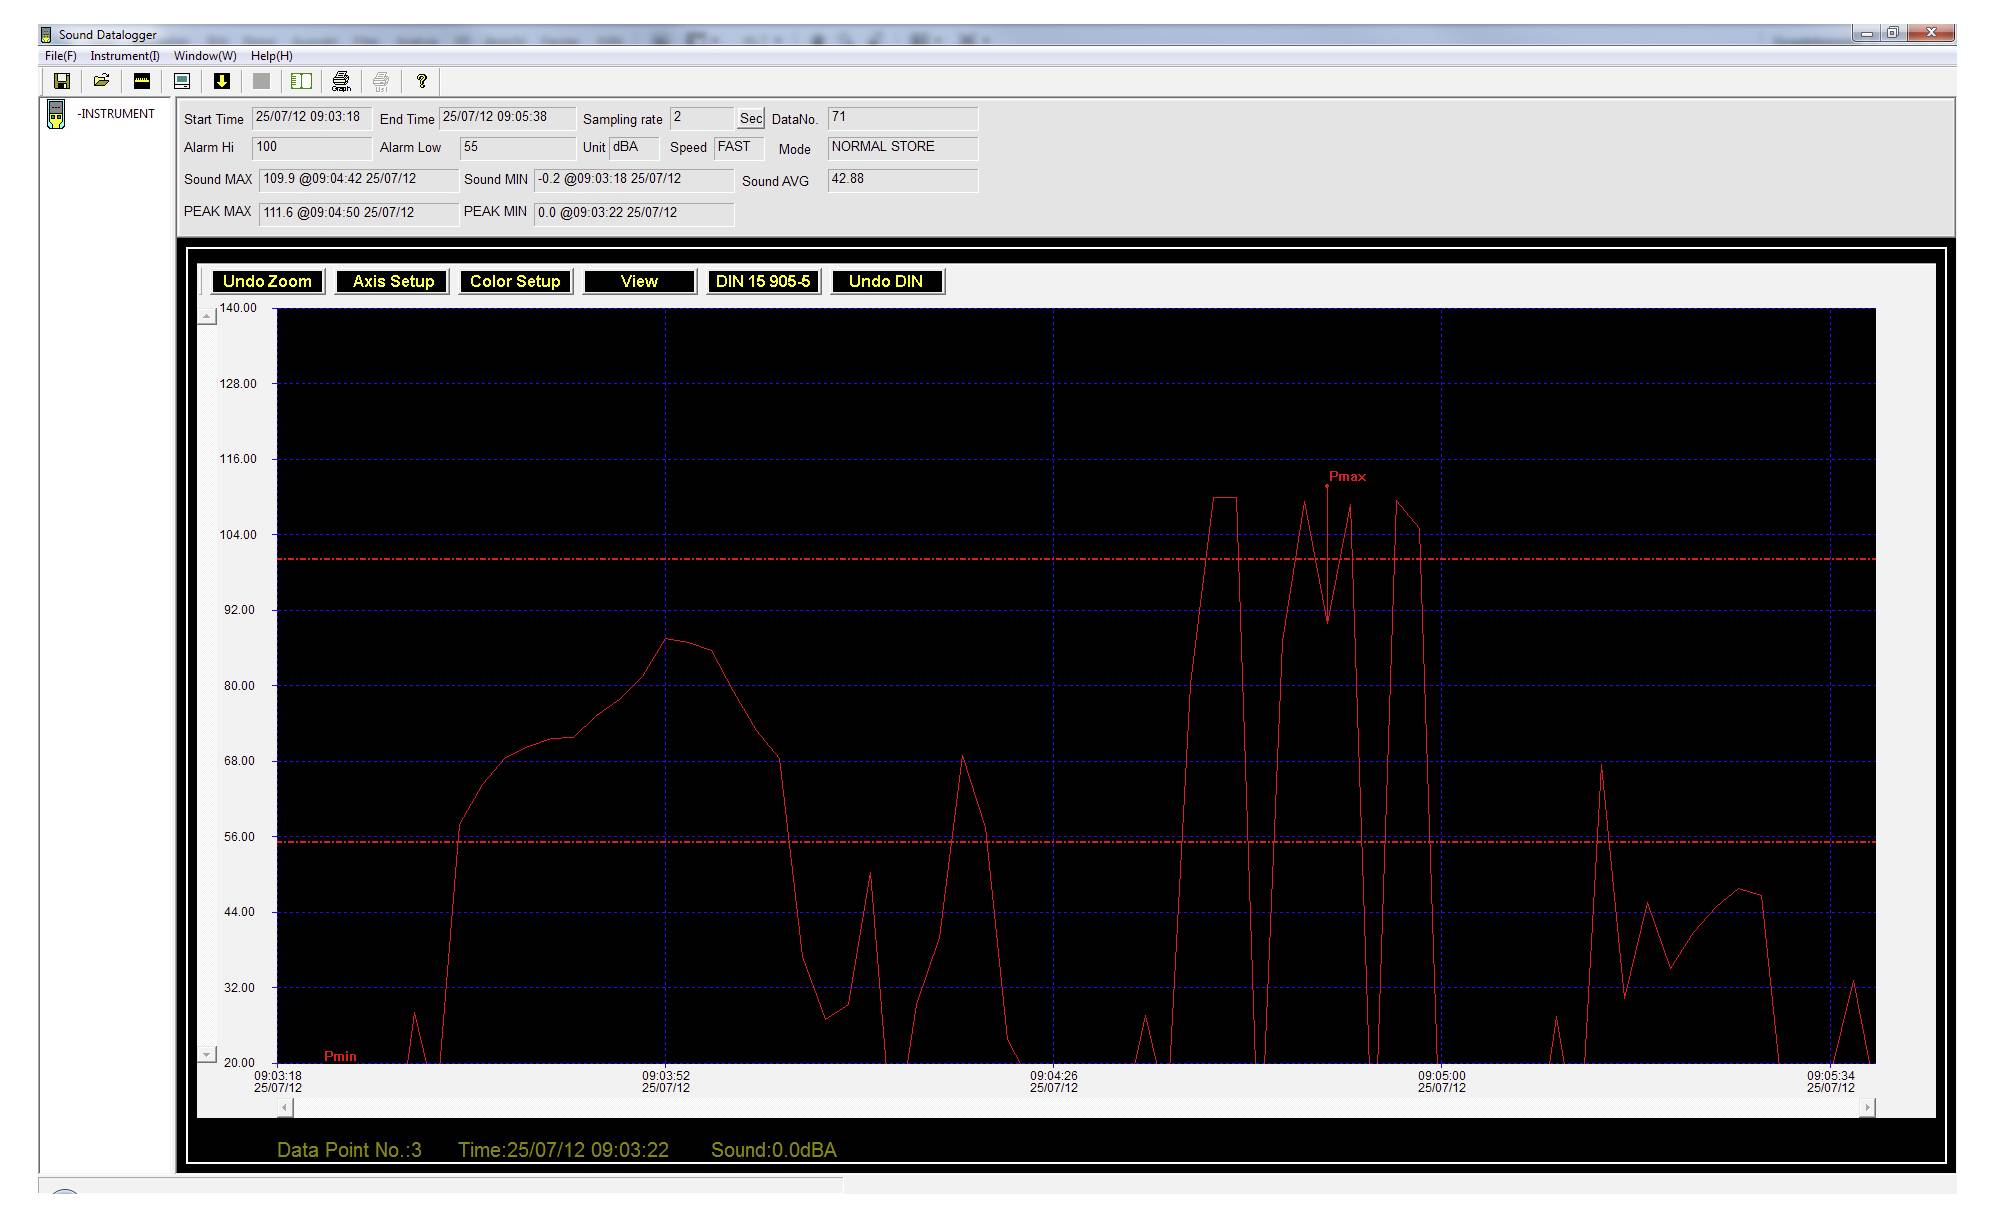Click the Sampling rate value field
The image size is (1995, 1217).
click(701, 118)
